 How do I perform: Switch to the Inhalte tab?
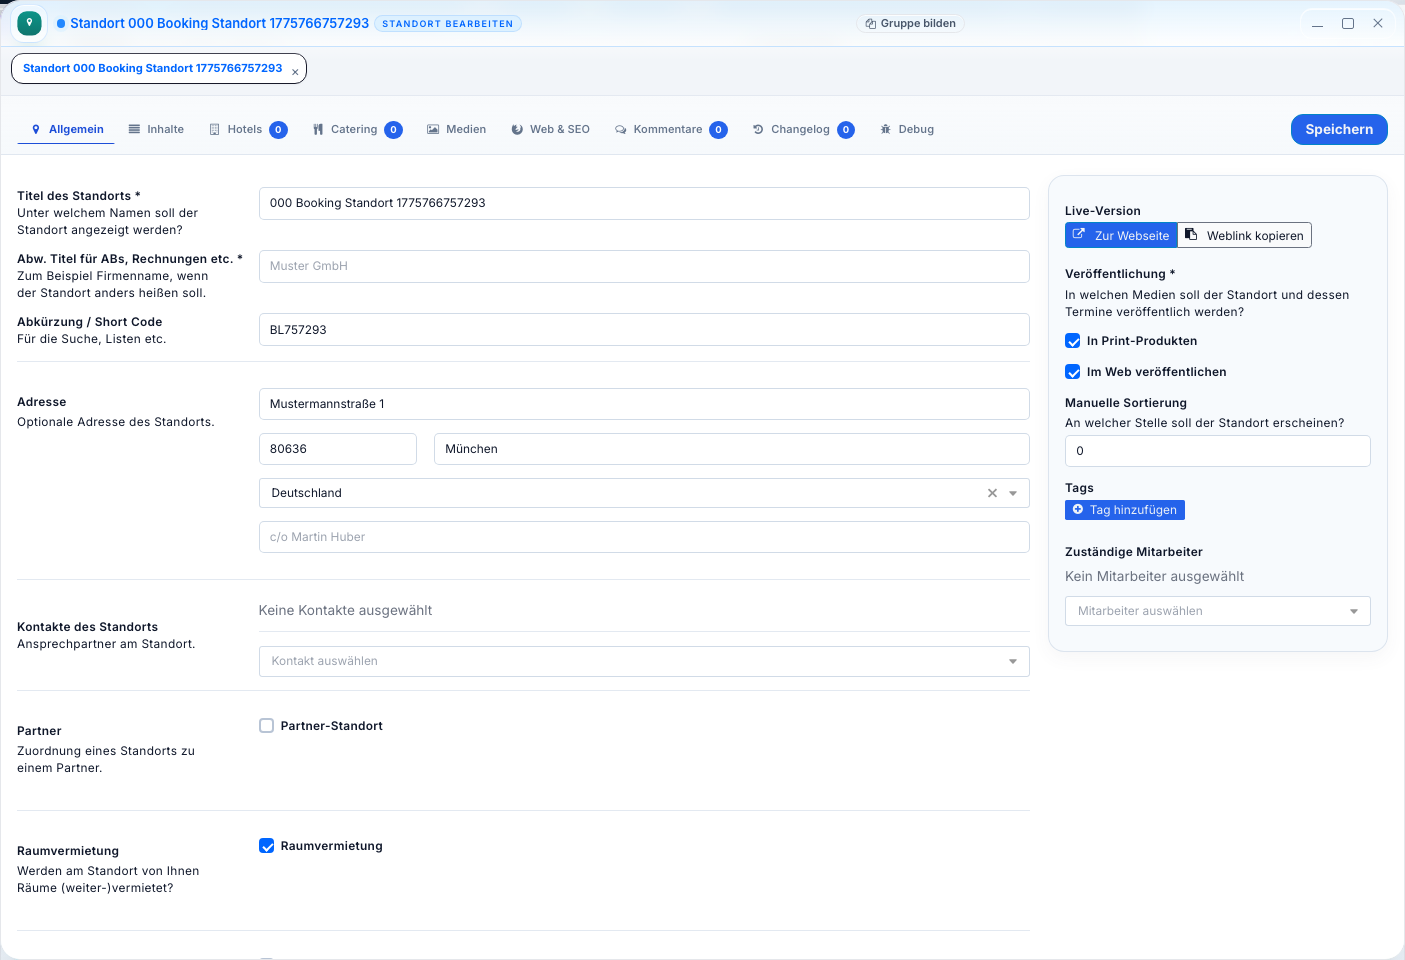(x=156, y=129)
